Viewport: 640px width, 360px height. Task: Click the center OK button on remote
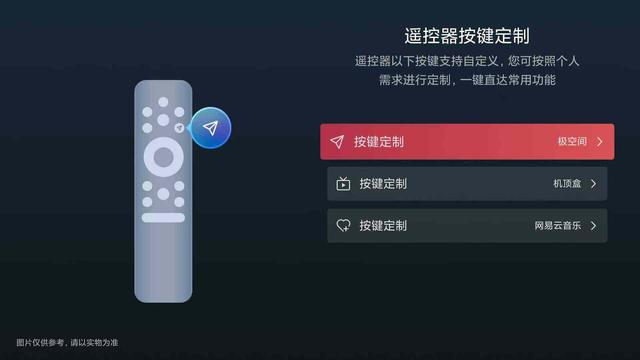[163, 157]
